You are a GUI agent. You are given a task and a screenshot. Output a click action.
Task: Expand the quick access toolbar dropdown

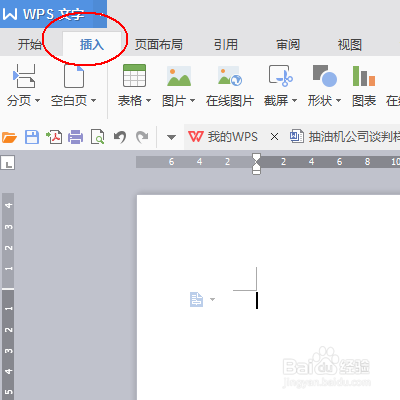pyautogui.click(x=171, y=137)
